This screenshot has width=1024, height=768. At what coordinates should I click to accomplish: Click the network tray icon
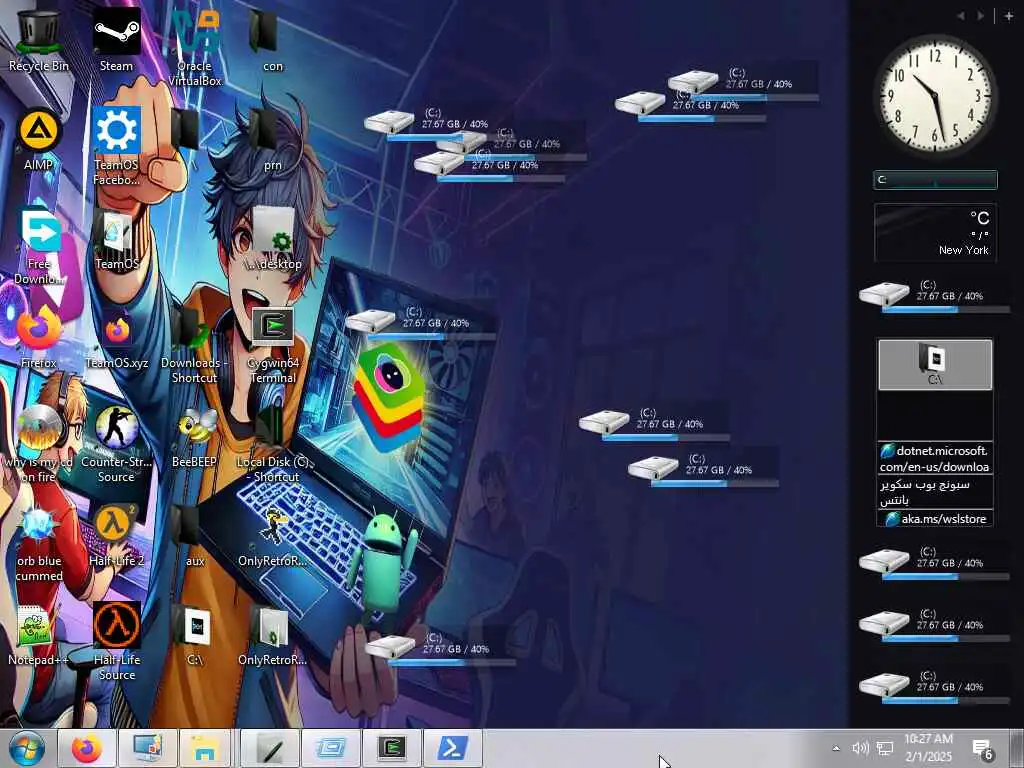[885, 748]
